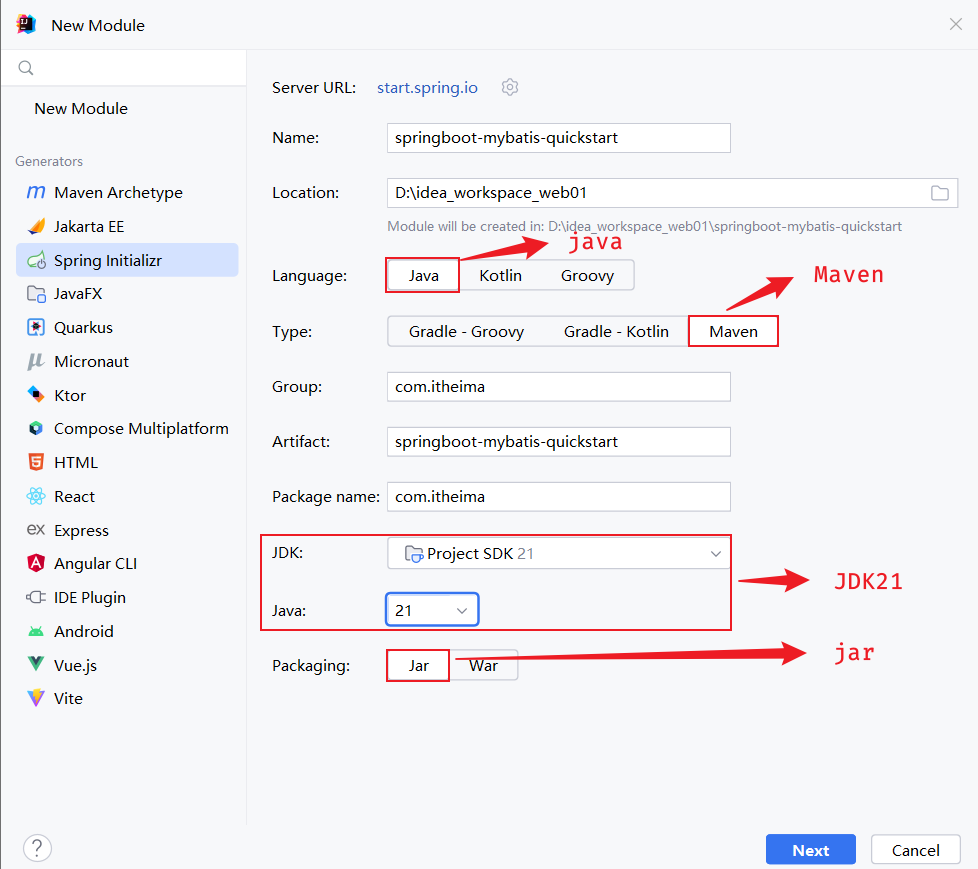Select the Jakarta EE generator icon
The width and height of the screenshot is (978, 869).
point(36,227)
